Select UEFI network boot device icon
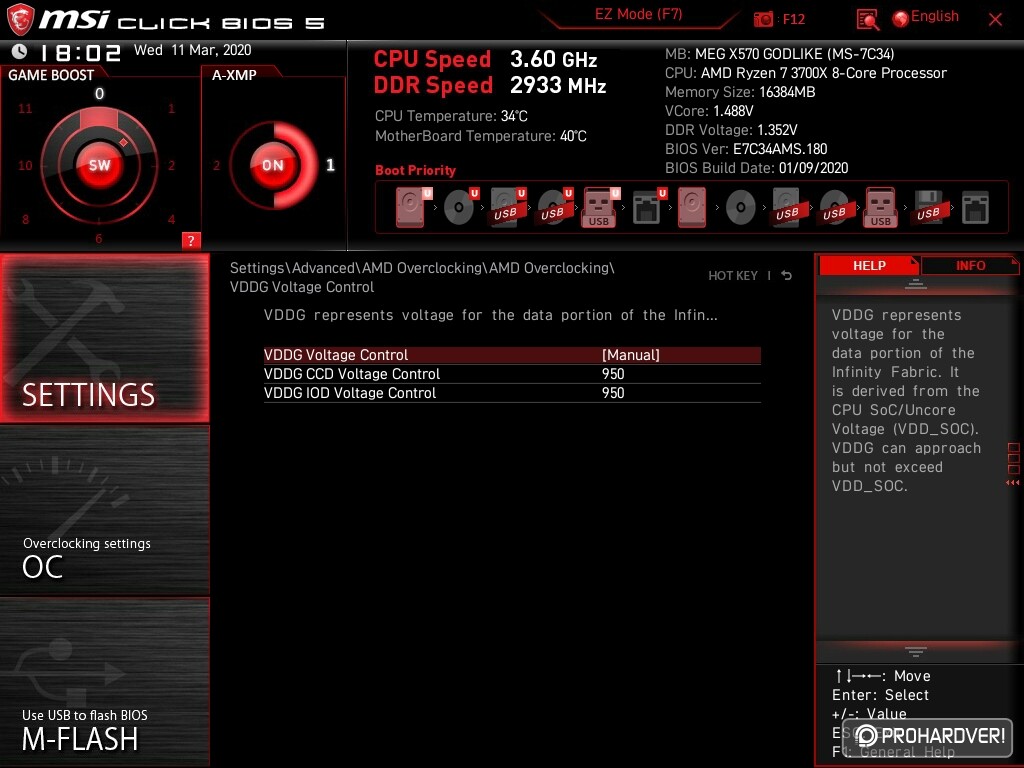The image size is (1024, 768). (x=648, y=207)
